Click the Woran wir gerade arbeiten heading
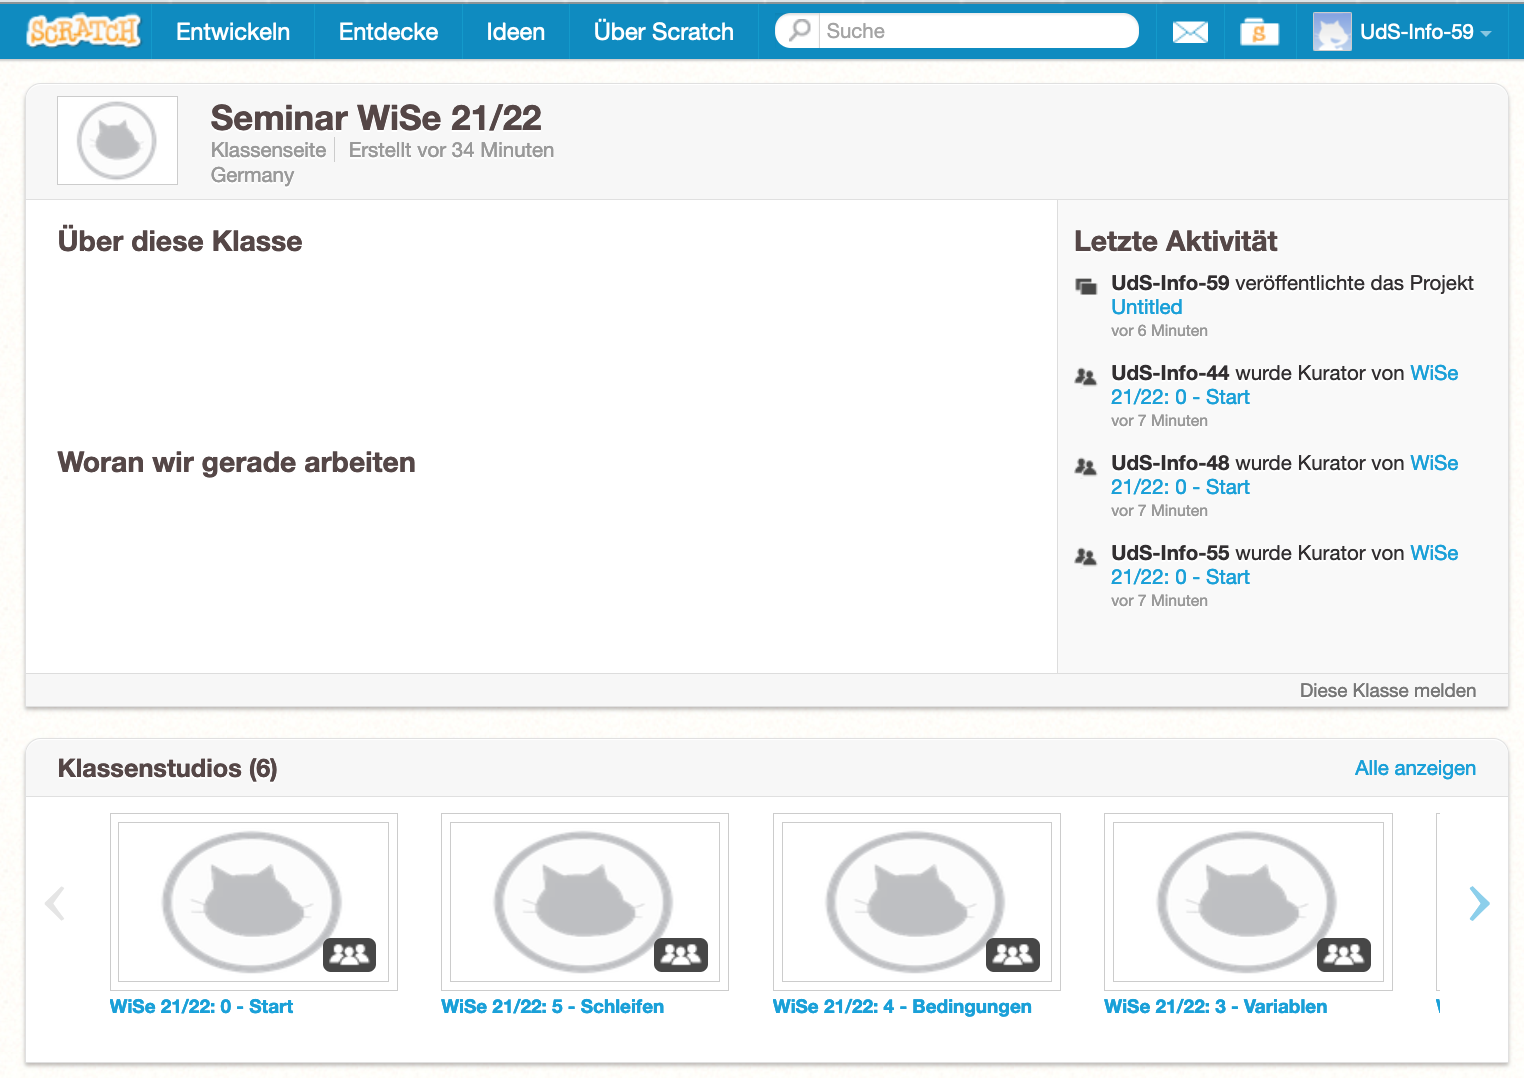This screenshot has height=1078, width=1524. pos(236,462)
